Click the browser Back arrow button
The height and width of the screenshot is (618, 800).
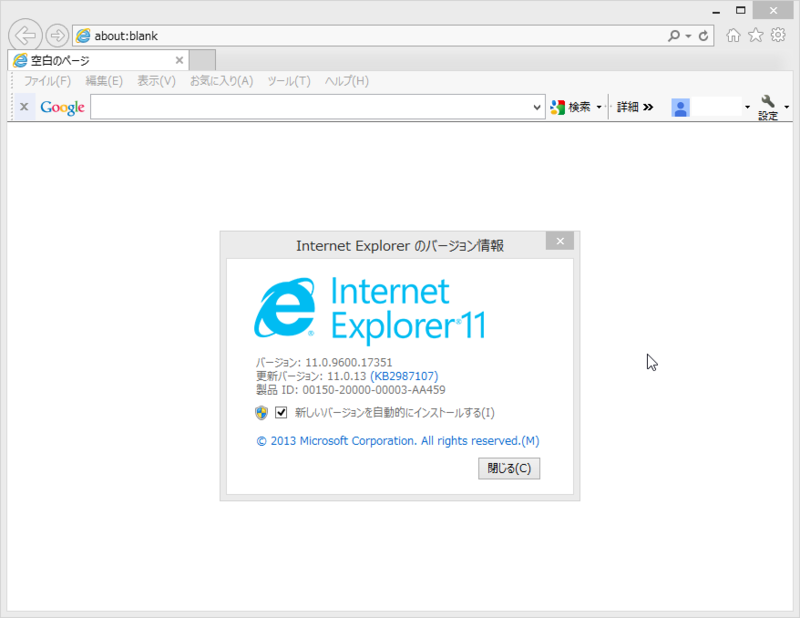(25, 35)
